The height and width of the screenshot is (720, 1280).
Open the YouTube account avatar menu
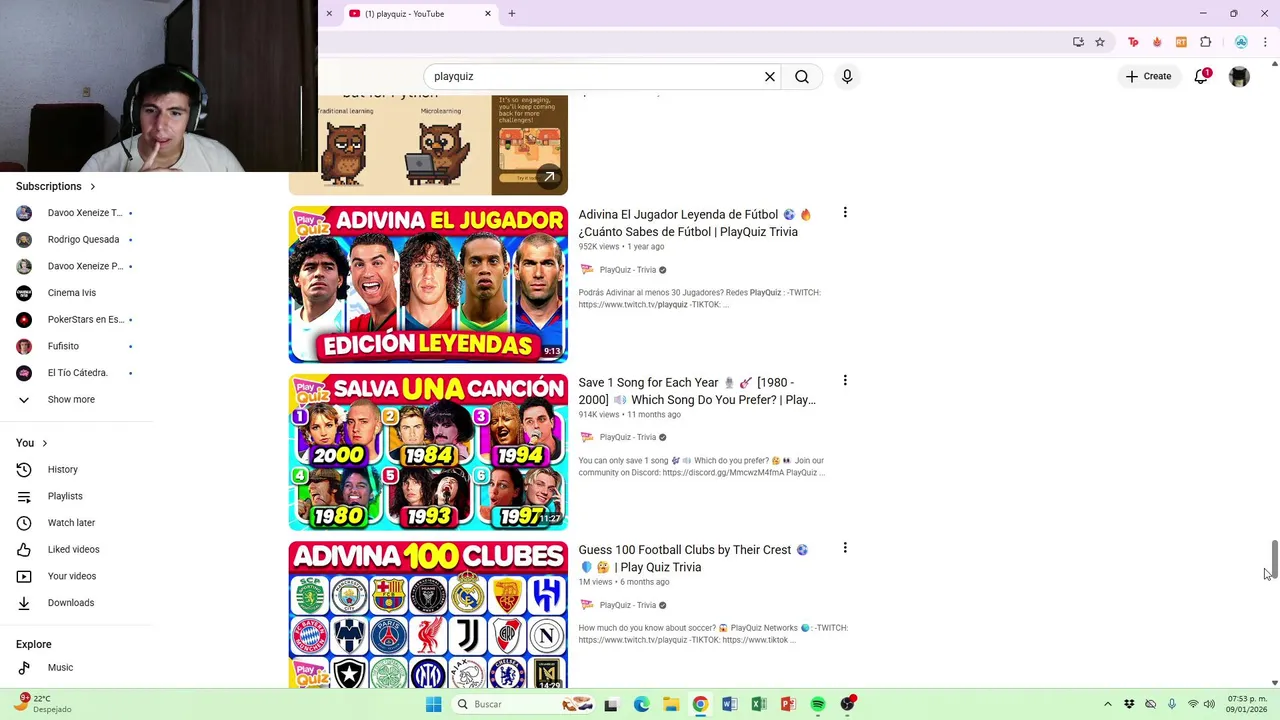tap(1239, 76)
